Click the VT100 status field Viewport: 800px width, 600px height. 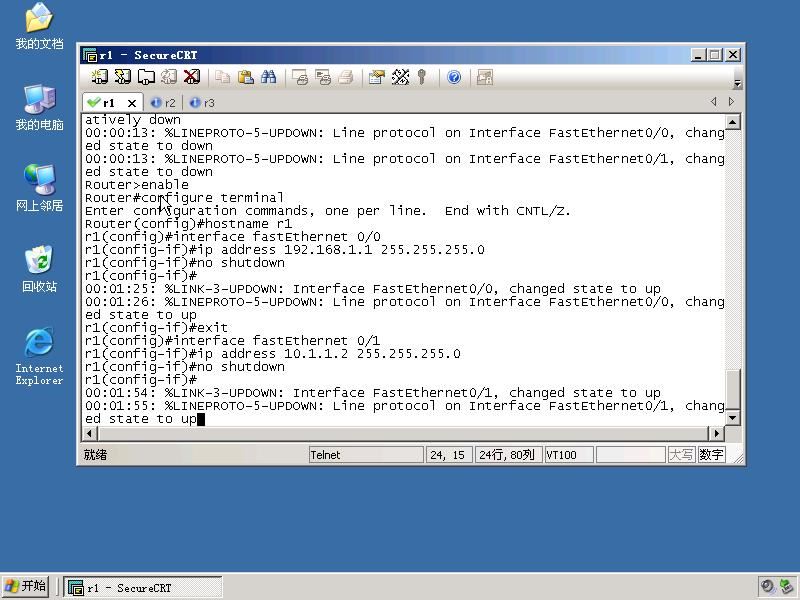point(569,455)
